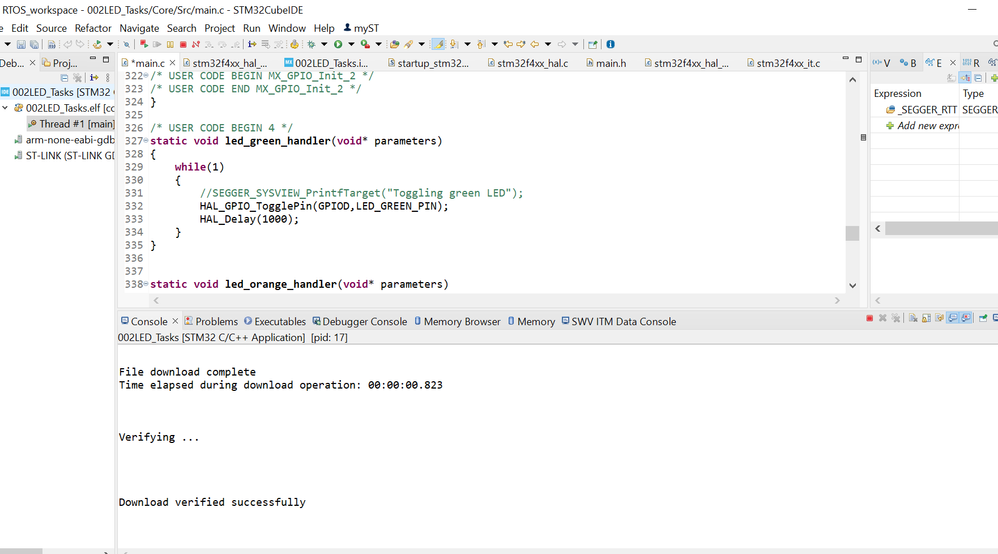Select arm-none-eabi-gdb process entry
This screenshot has width=998, height=554.
tap(64, 140)
